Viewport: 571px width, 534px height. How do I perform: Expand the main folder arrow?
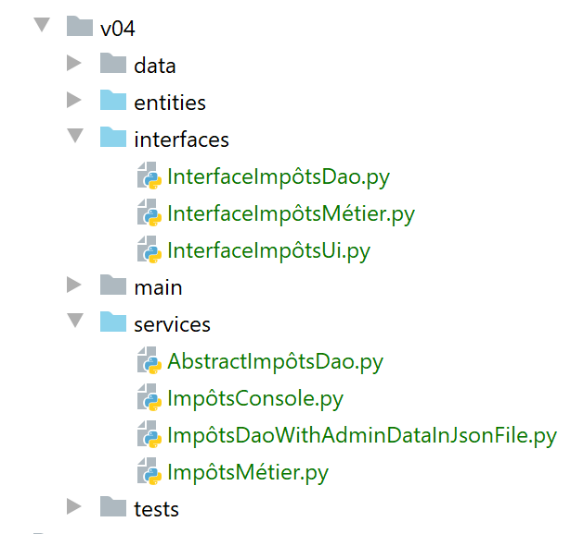pyautogui.click(x=74, y=284)
